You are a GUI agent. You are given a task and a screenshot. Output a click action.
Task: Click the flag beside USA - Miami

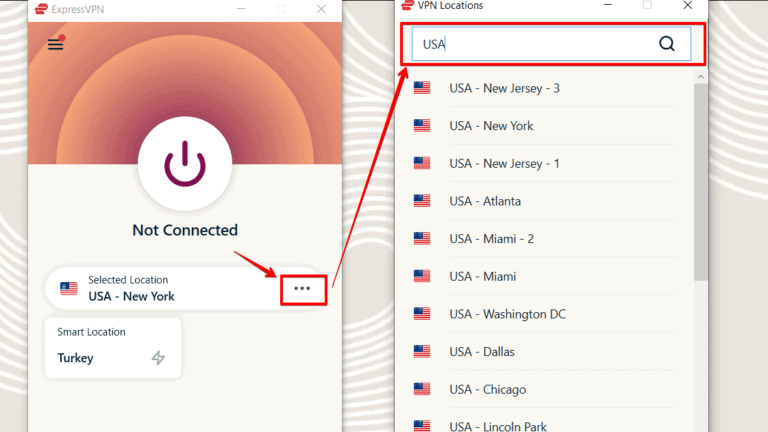pyautogui.click(x=422, y=276)
